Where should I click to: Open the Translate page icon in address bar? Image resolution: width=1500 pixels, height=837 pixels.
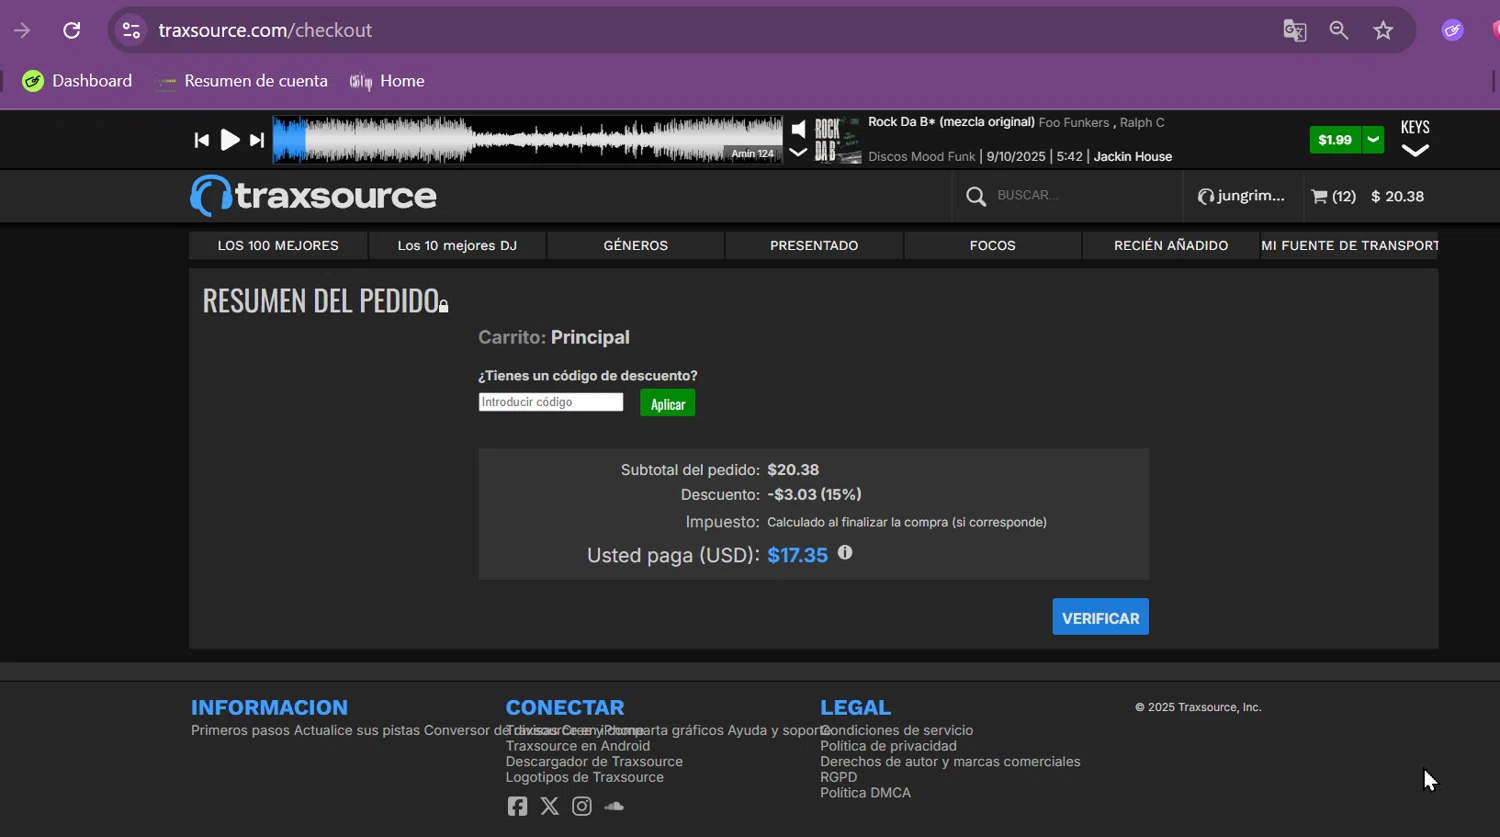click(x=1295, y=30)
